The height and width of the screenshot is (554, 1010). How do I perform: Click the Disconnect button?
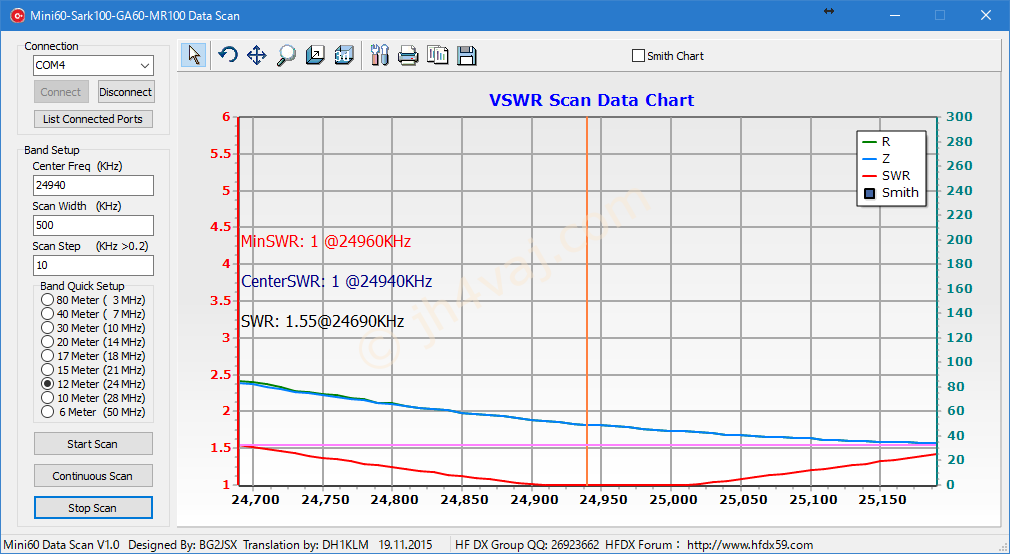pyautogui.click(x=126, y=91)
